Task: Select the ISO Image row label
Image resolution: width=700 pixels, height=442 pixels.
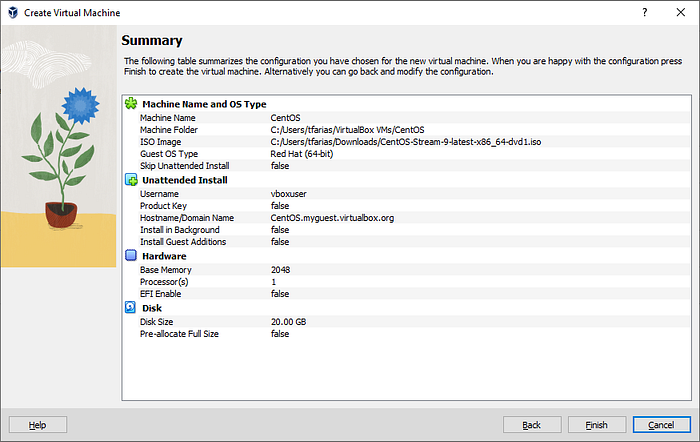Action: (160, 142)
